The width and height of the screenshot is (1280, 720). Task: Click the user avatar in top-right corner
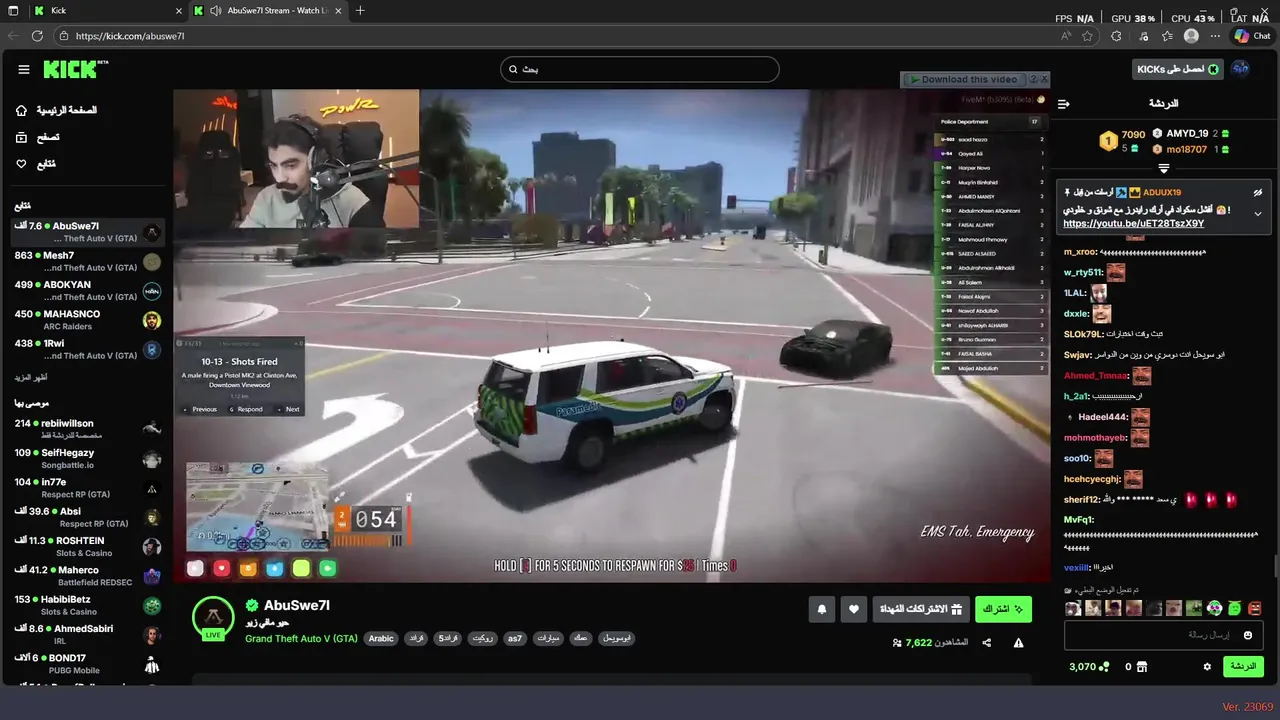(x=1241, y=69)
